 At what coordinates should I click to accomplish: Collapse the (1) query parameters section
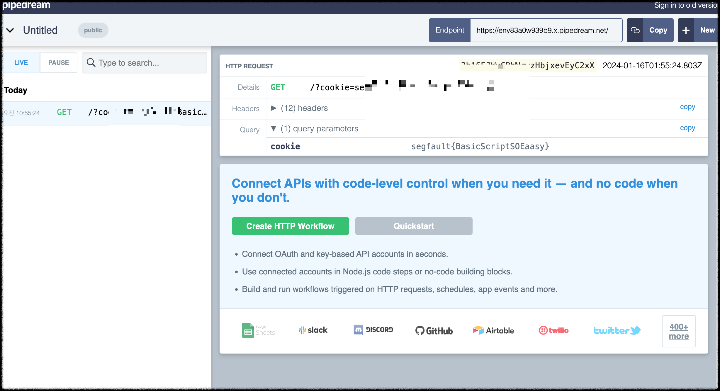coord(315,129)
